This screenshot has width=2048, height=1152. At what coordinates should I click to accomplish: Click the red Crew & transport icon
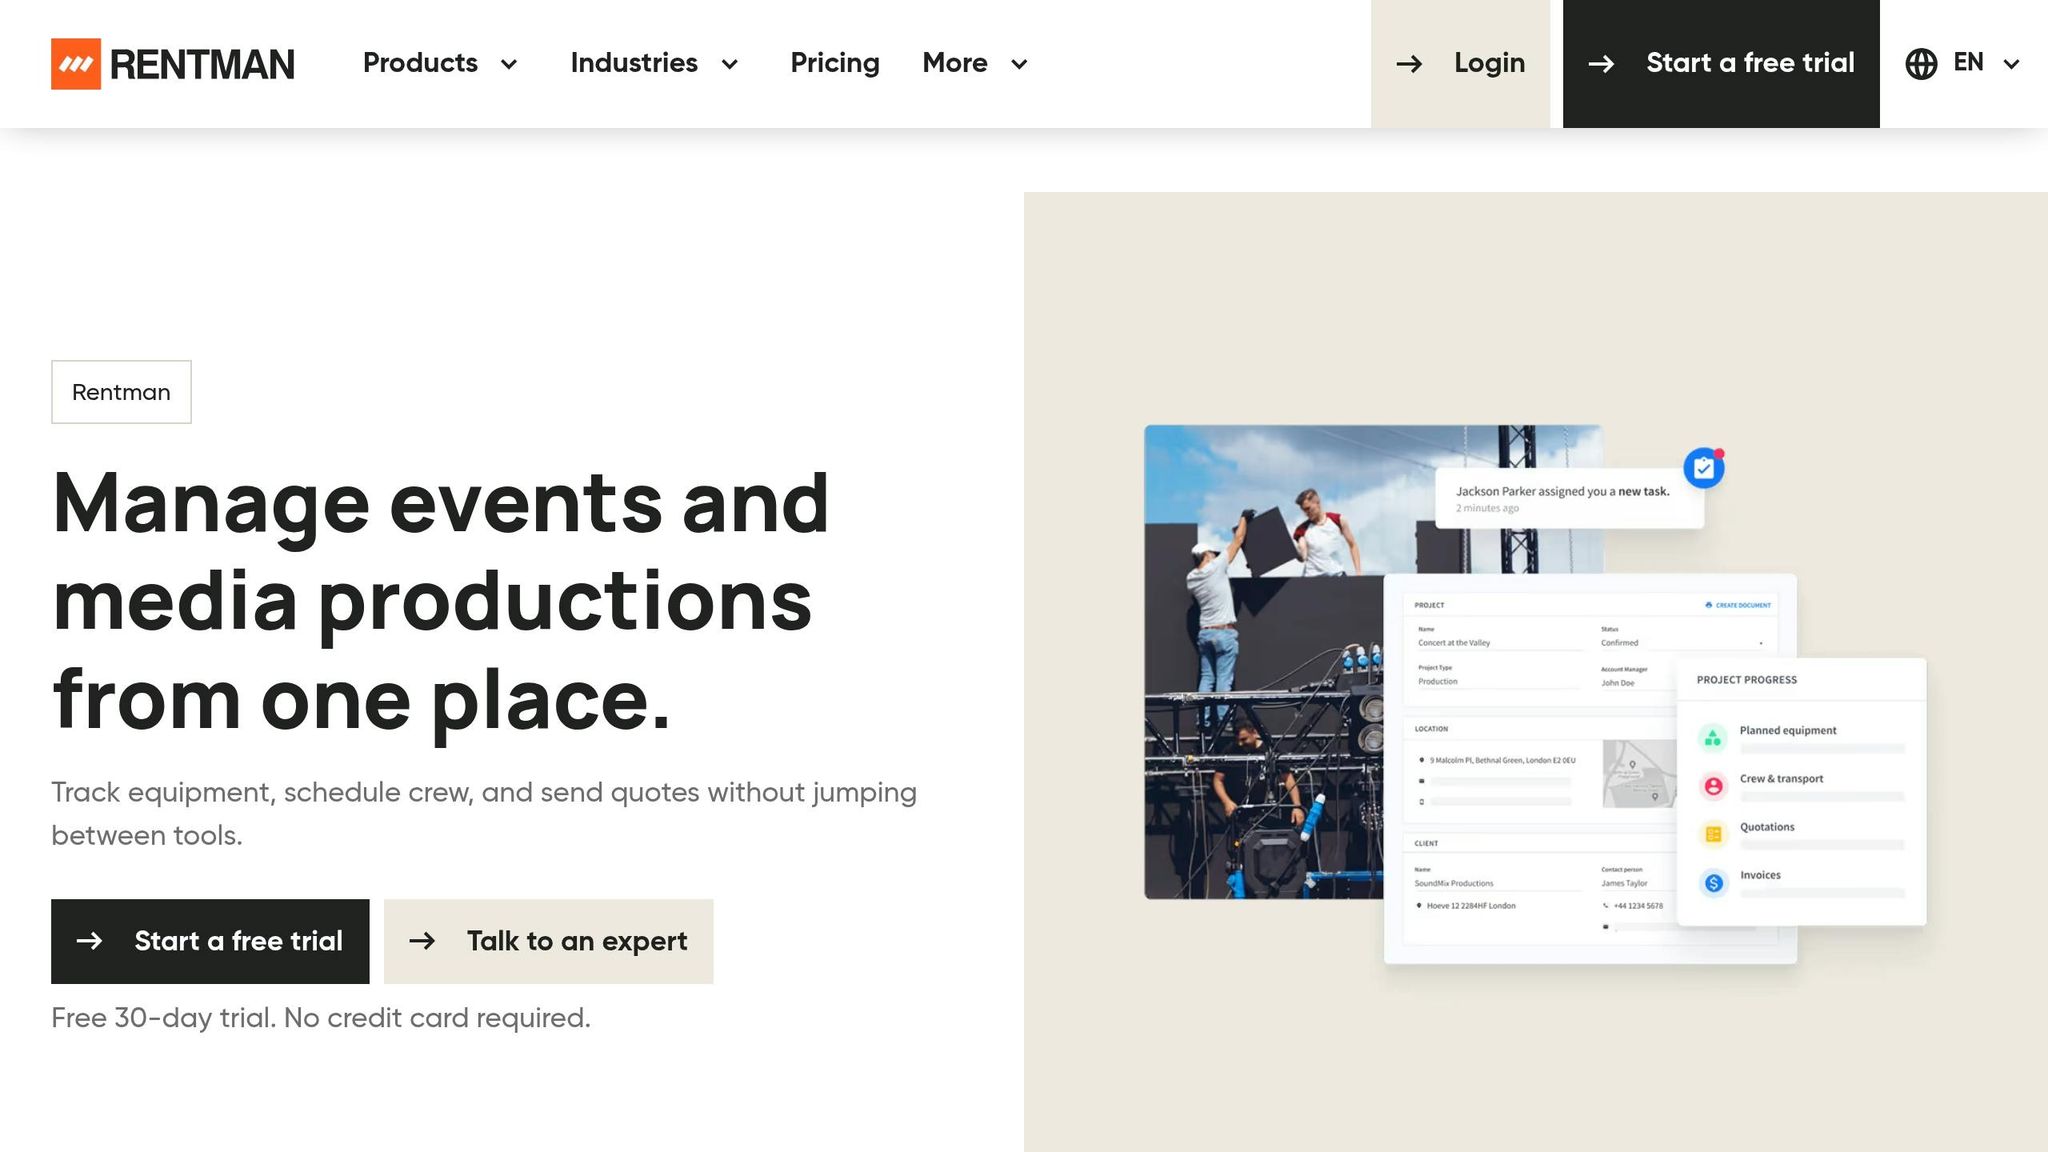pos(1713,786)
